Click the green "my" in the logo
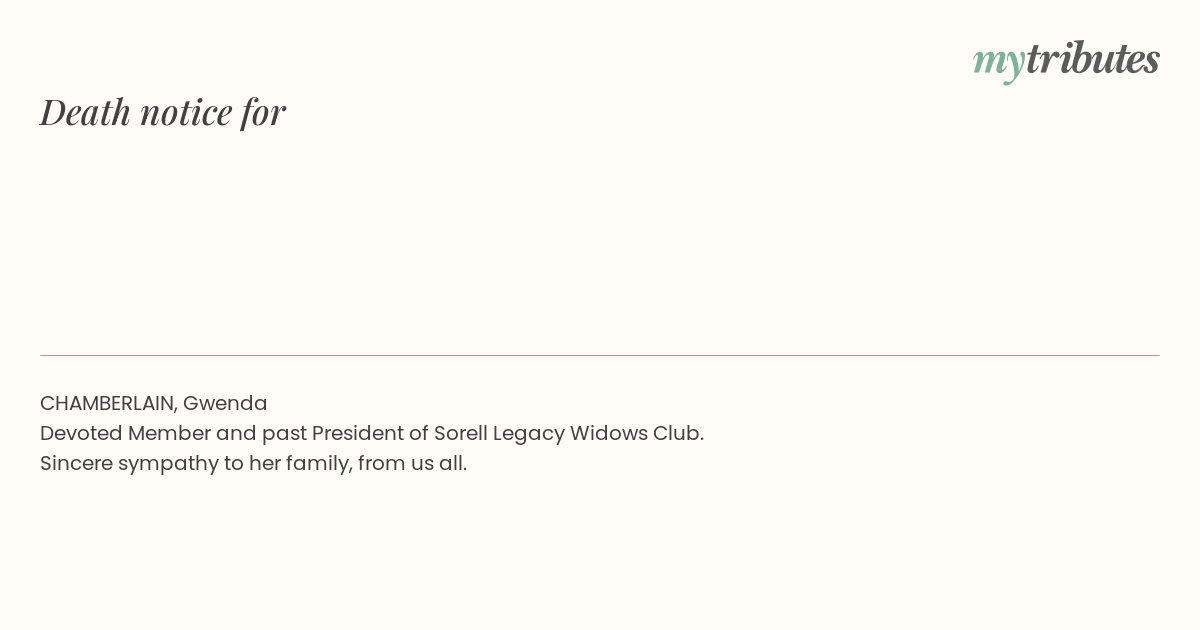 [999, 63]
